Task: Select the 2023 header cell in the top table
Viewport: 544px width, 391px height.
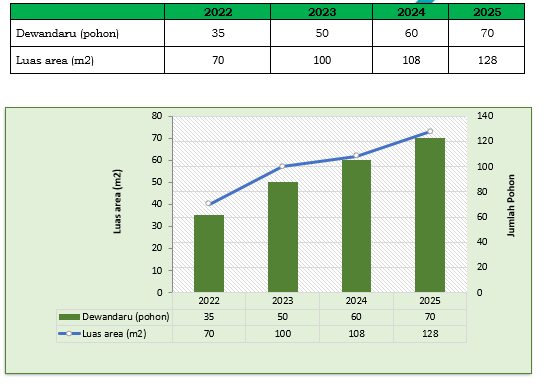Action: click(322, 12)
